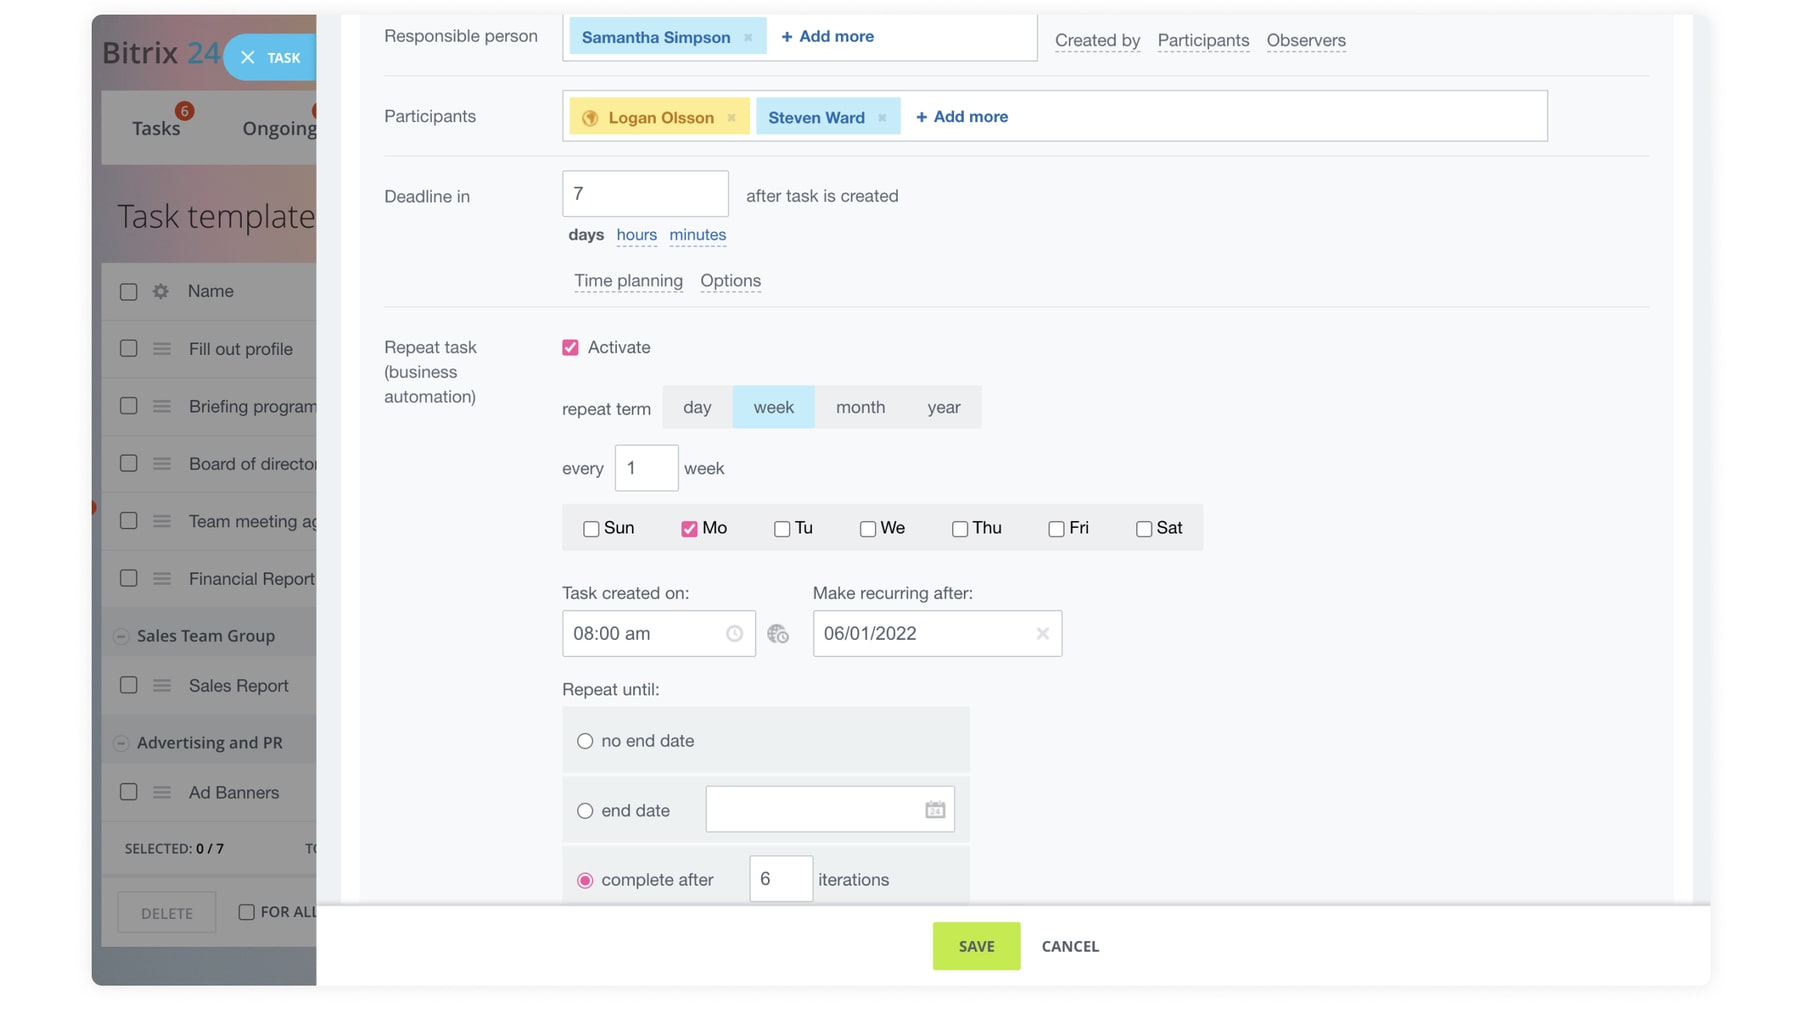
Task: Remove Steven Ward participant tag
Action: click(882, 118)
